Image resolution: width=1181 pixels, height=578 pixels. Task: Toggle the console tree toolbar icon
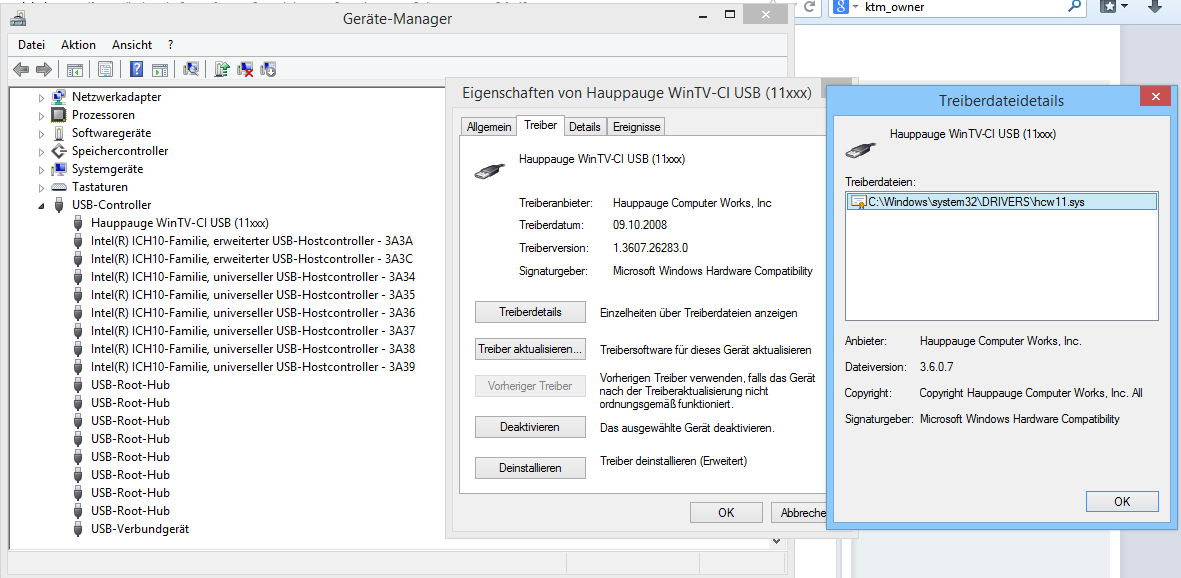coord(75,70)
